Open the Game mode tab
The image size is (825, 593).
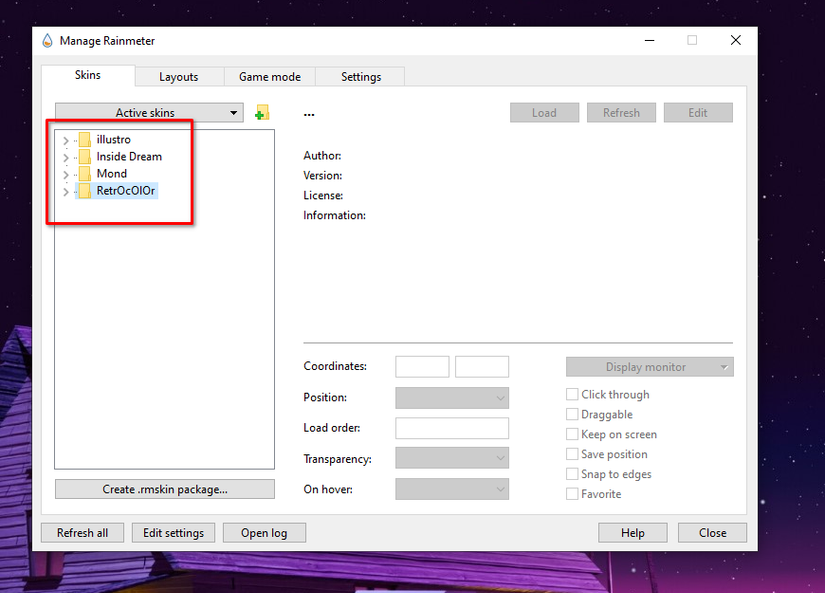(x=269, y=77)
